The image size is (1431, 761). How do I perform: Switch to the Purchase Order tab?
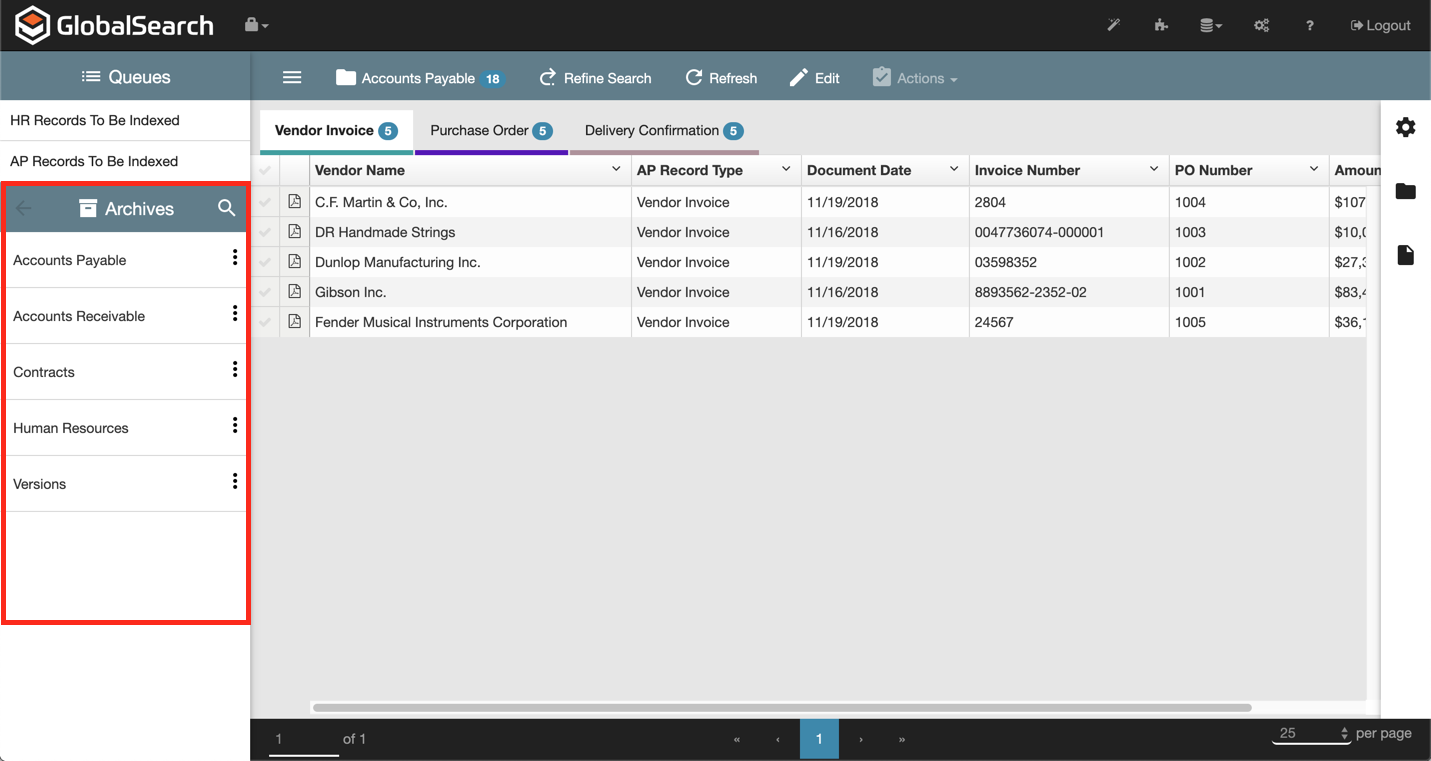[490, 131]
